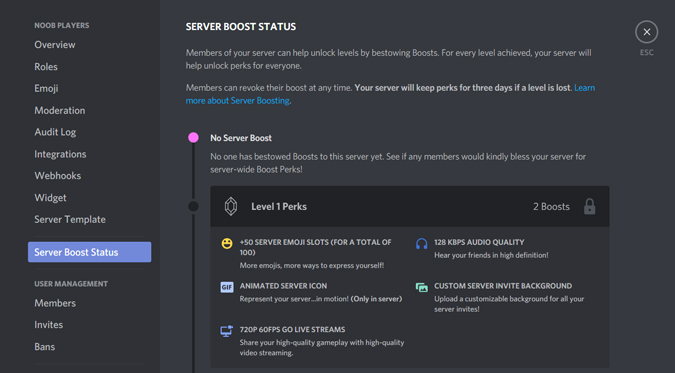Click the 'USER MANAGEMENT' section header
This screenshot has width=675, height=373.
tap(71, 284)
